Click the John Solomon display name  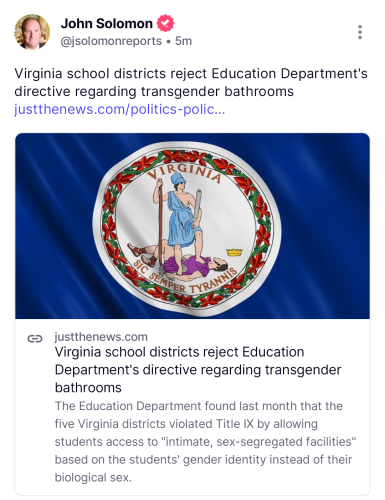tap(107, 24)
